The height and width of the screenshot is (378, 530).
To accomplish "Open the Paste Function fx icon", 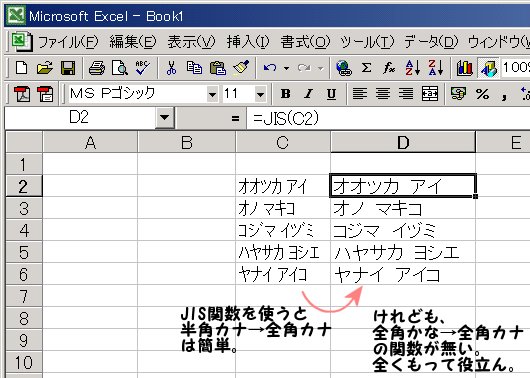I will (389, 68).
